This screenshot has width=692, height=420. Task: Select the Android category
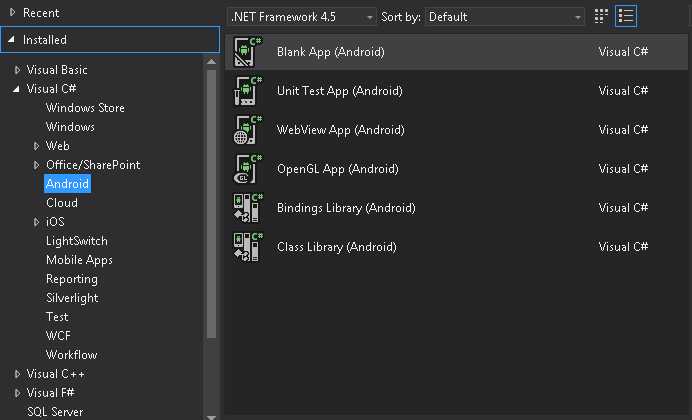pyautogui.click(x=67, y=184)
